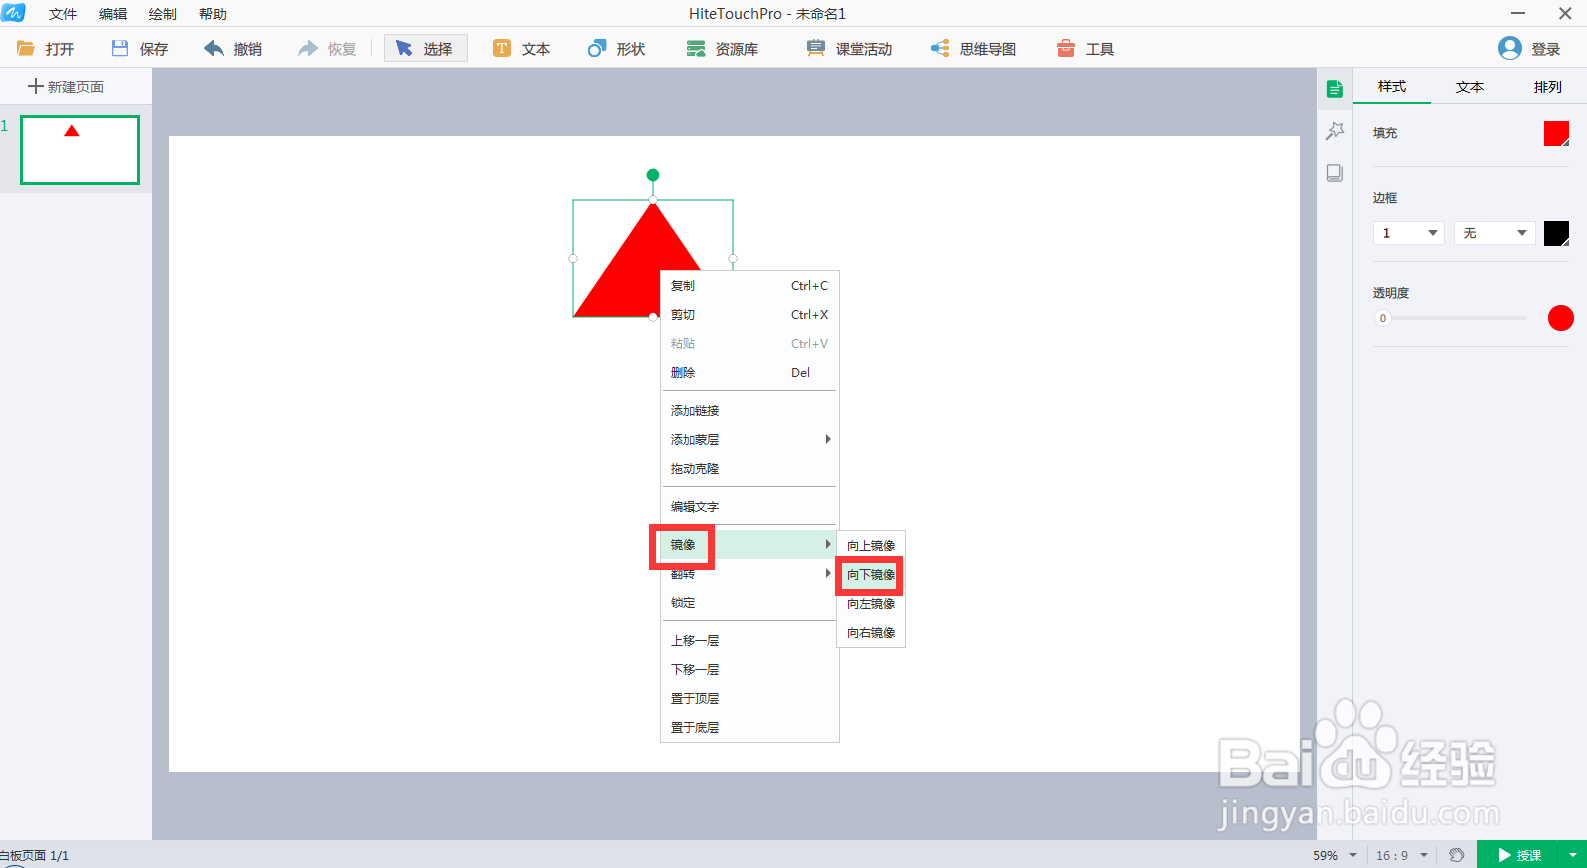Click the page icon in side strip
The height and width of the screenshot is (868, 1587).
pos(1335,173)
